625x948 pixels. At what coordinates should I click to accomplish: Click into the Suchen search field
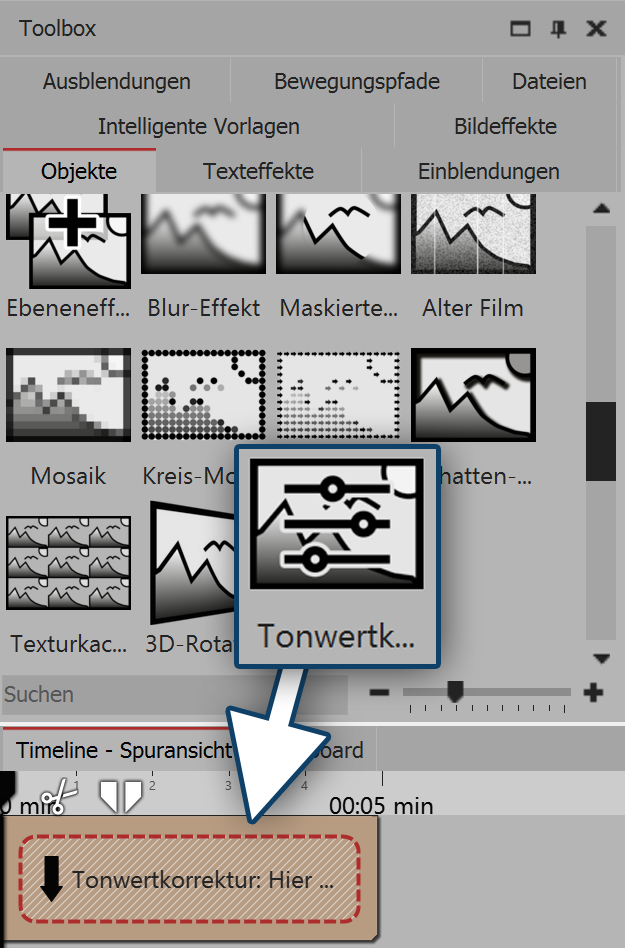pos(175,695)
